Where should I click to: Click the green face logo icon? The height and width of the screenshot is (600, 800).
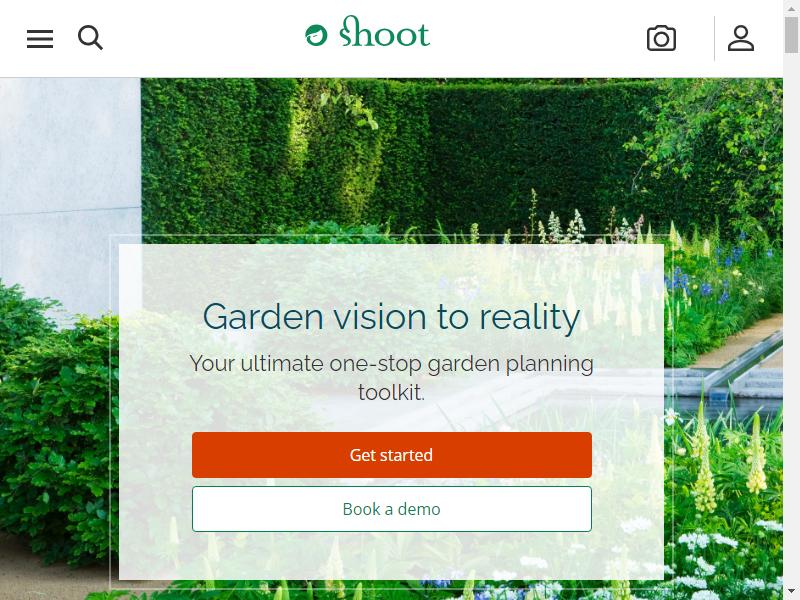(x=316, y=35)
